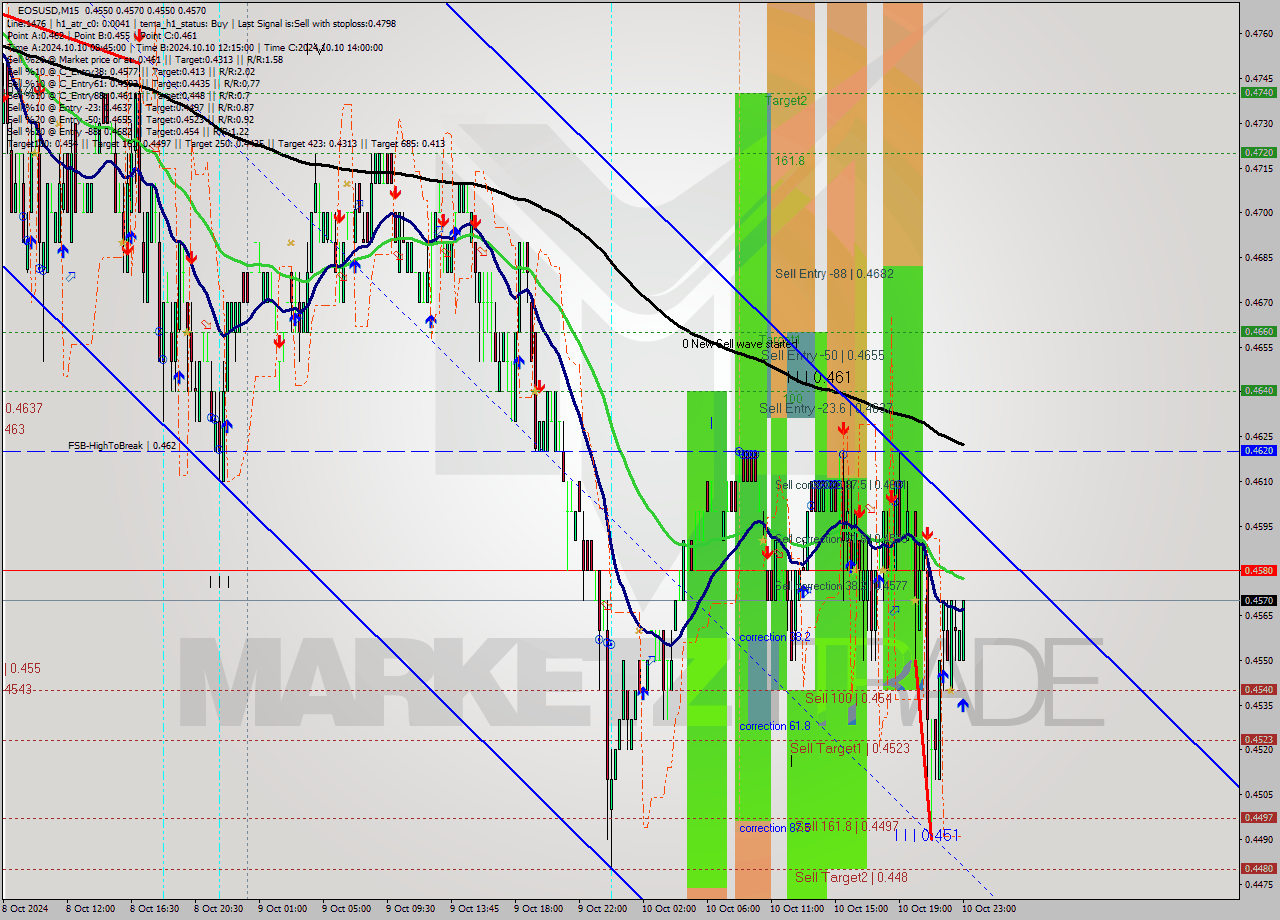
Task: Click the '8 Oct 2024' time axis label
Action: (x=27, y=909)
